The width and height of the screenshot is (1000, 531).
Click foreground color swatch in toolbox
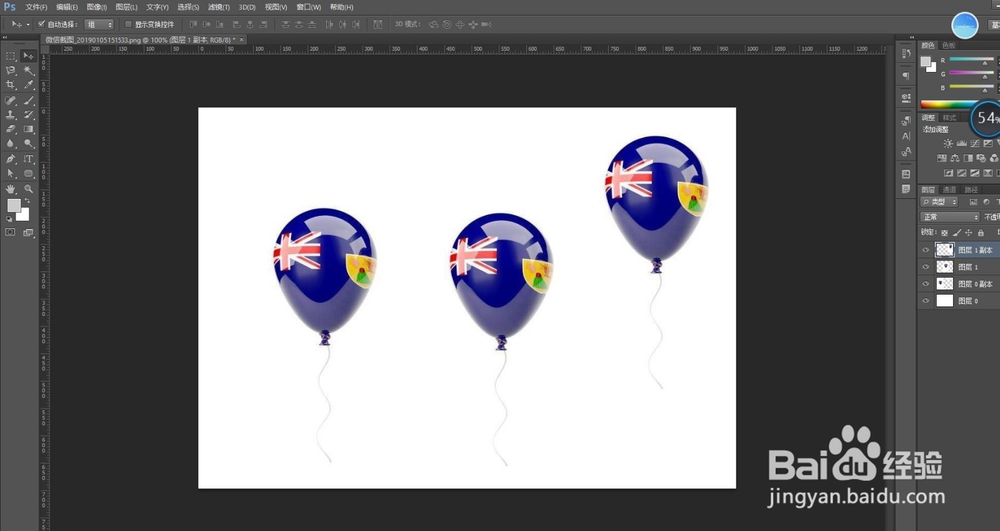13,205
